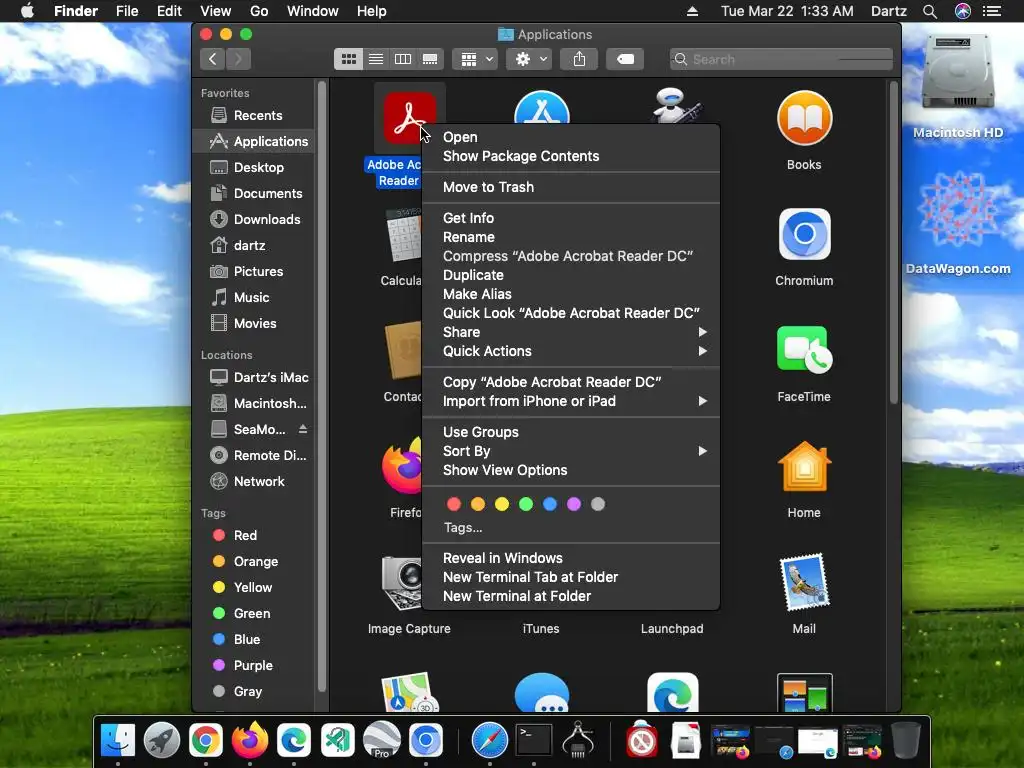Choose Open from context menu

(x=571, y=137)
